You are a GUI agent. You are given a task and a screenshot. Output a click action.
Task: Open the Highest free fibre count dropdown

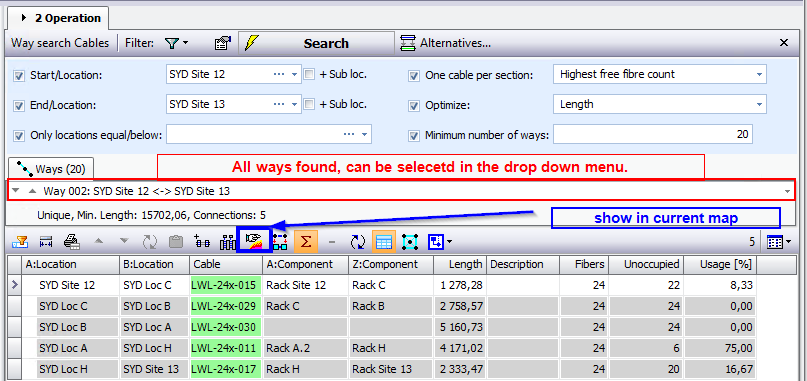pyautogui.click(x=759, y=74)
